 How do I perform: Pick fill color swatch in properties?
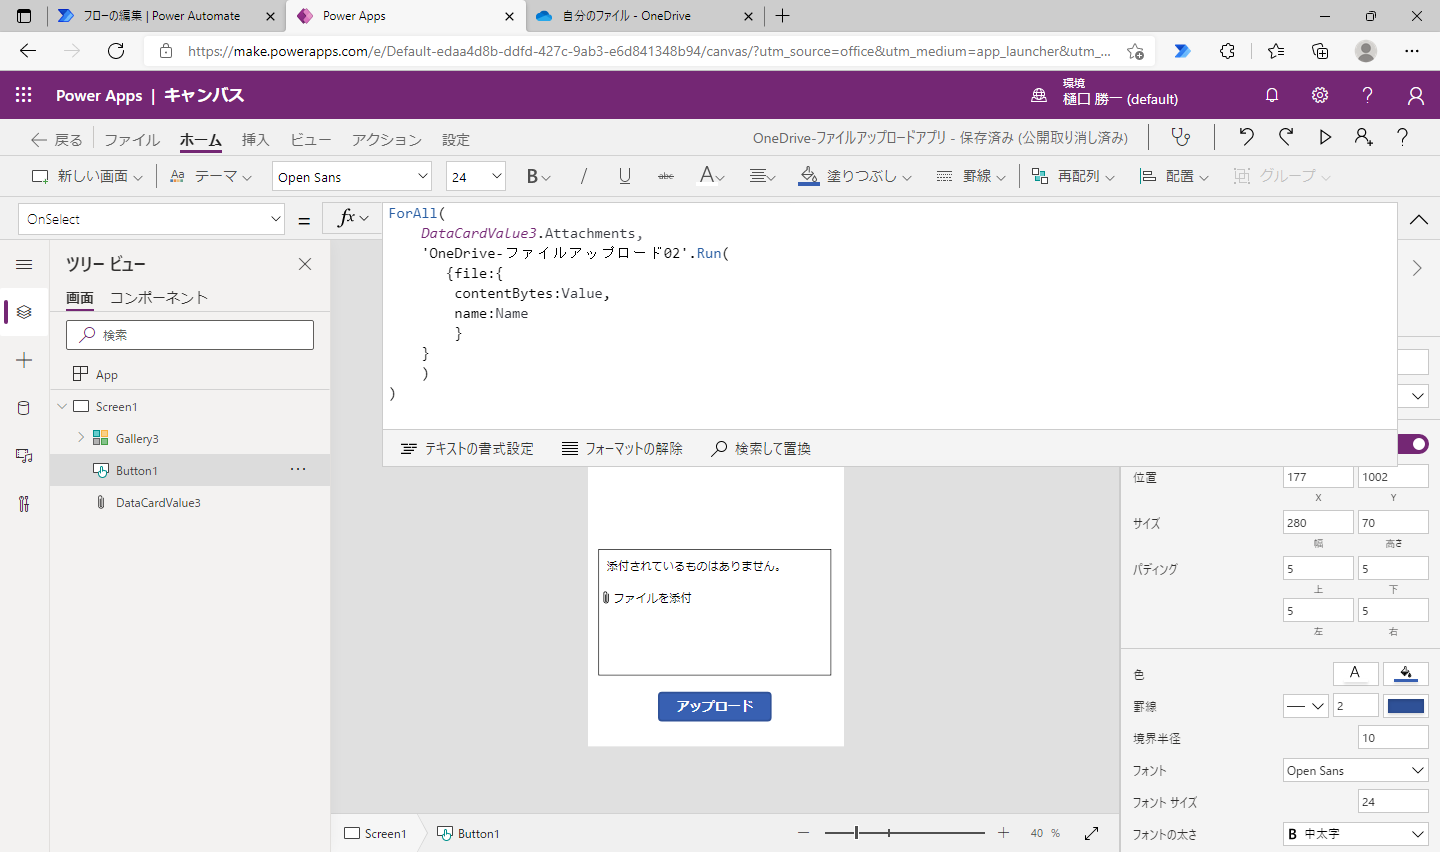pyautogui.click(x=1405, y=673)
